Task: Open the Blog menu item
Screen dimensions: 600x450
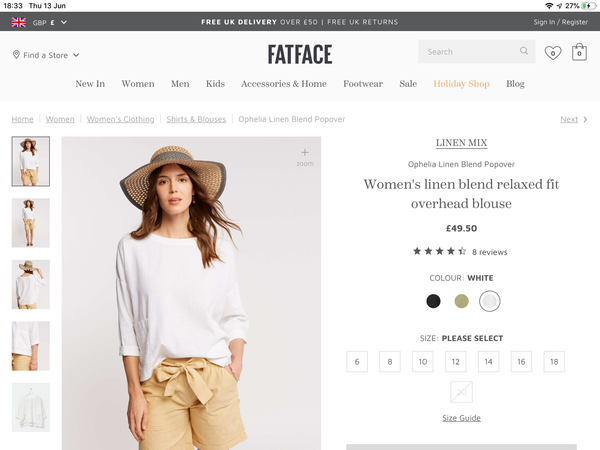Action: (515, 84)
